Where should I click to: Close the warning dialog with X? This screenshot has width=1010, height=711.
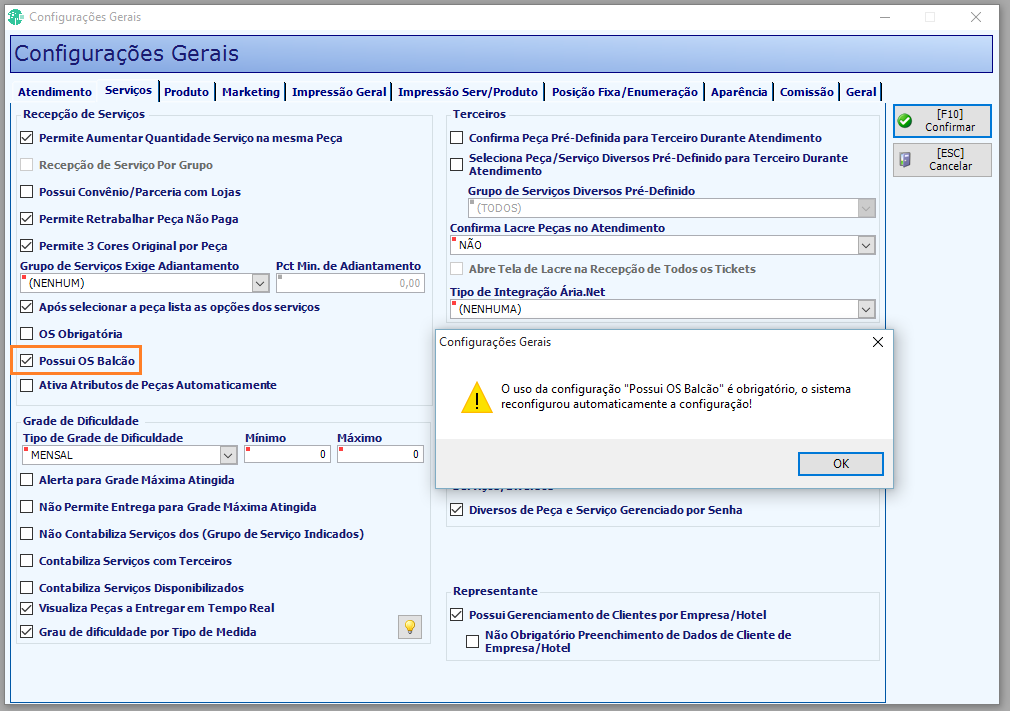click(877, 342)
